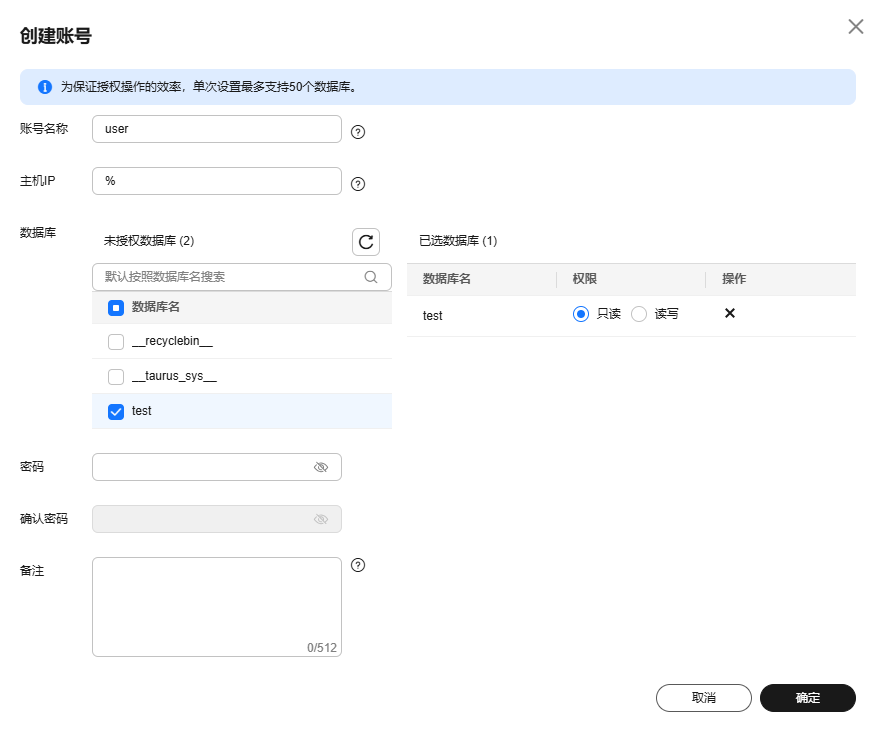The height and width of the screenshot is (730, 875).
Task: Select the read-only (只读) permission radio
Action: (x=581, y=314)
